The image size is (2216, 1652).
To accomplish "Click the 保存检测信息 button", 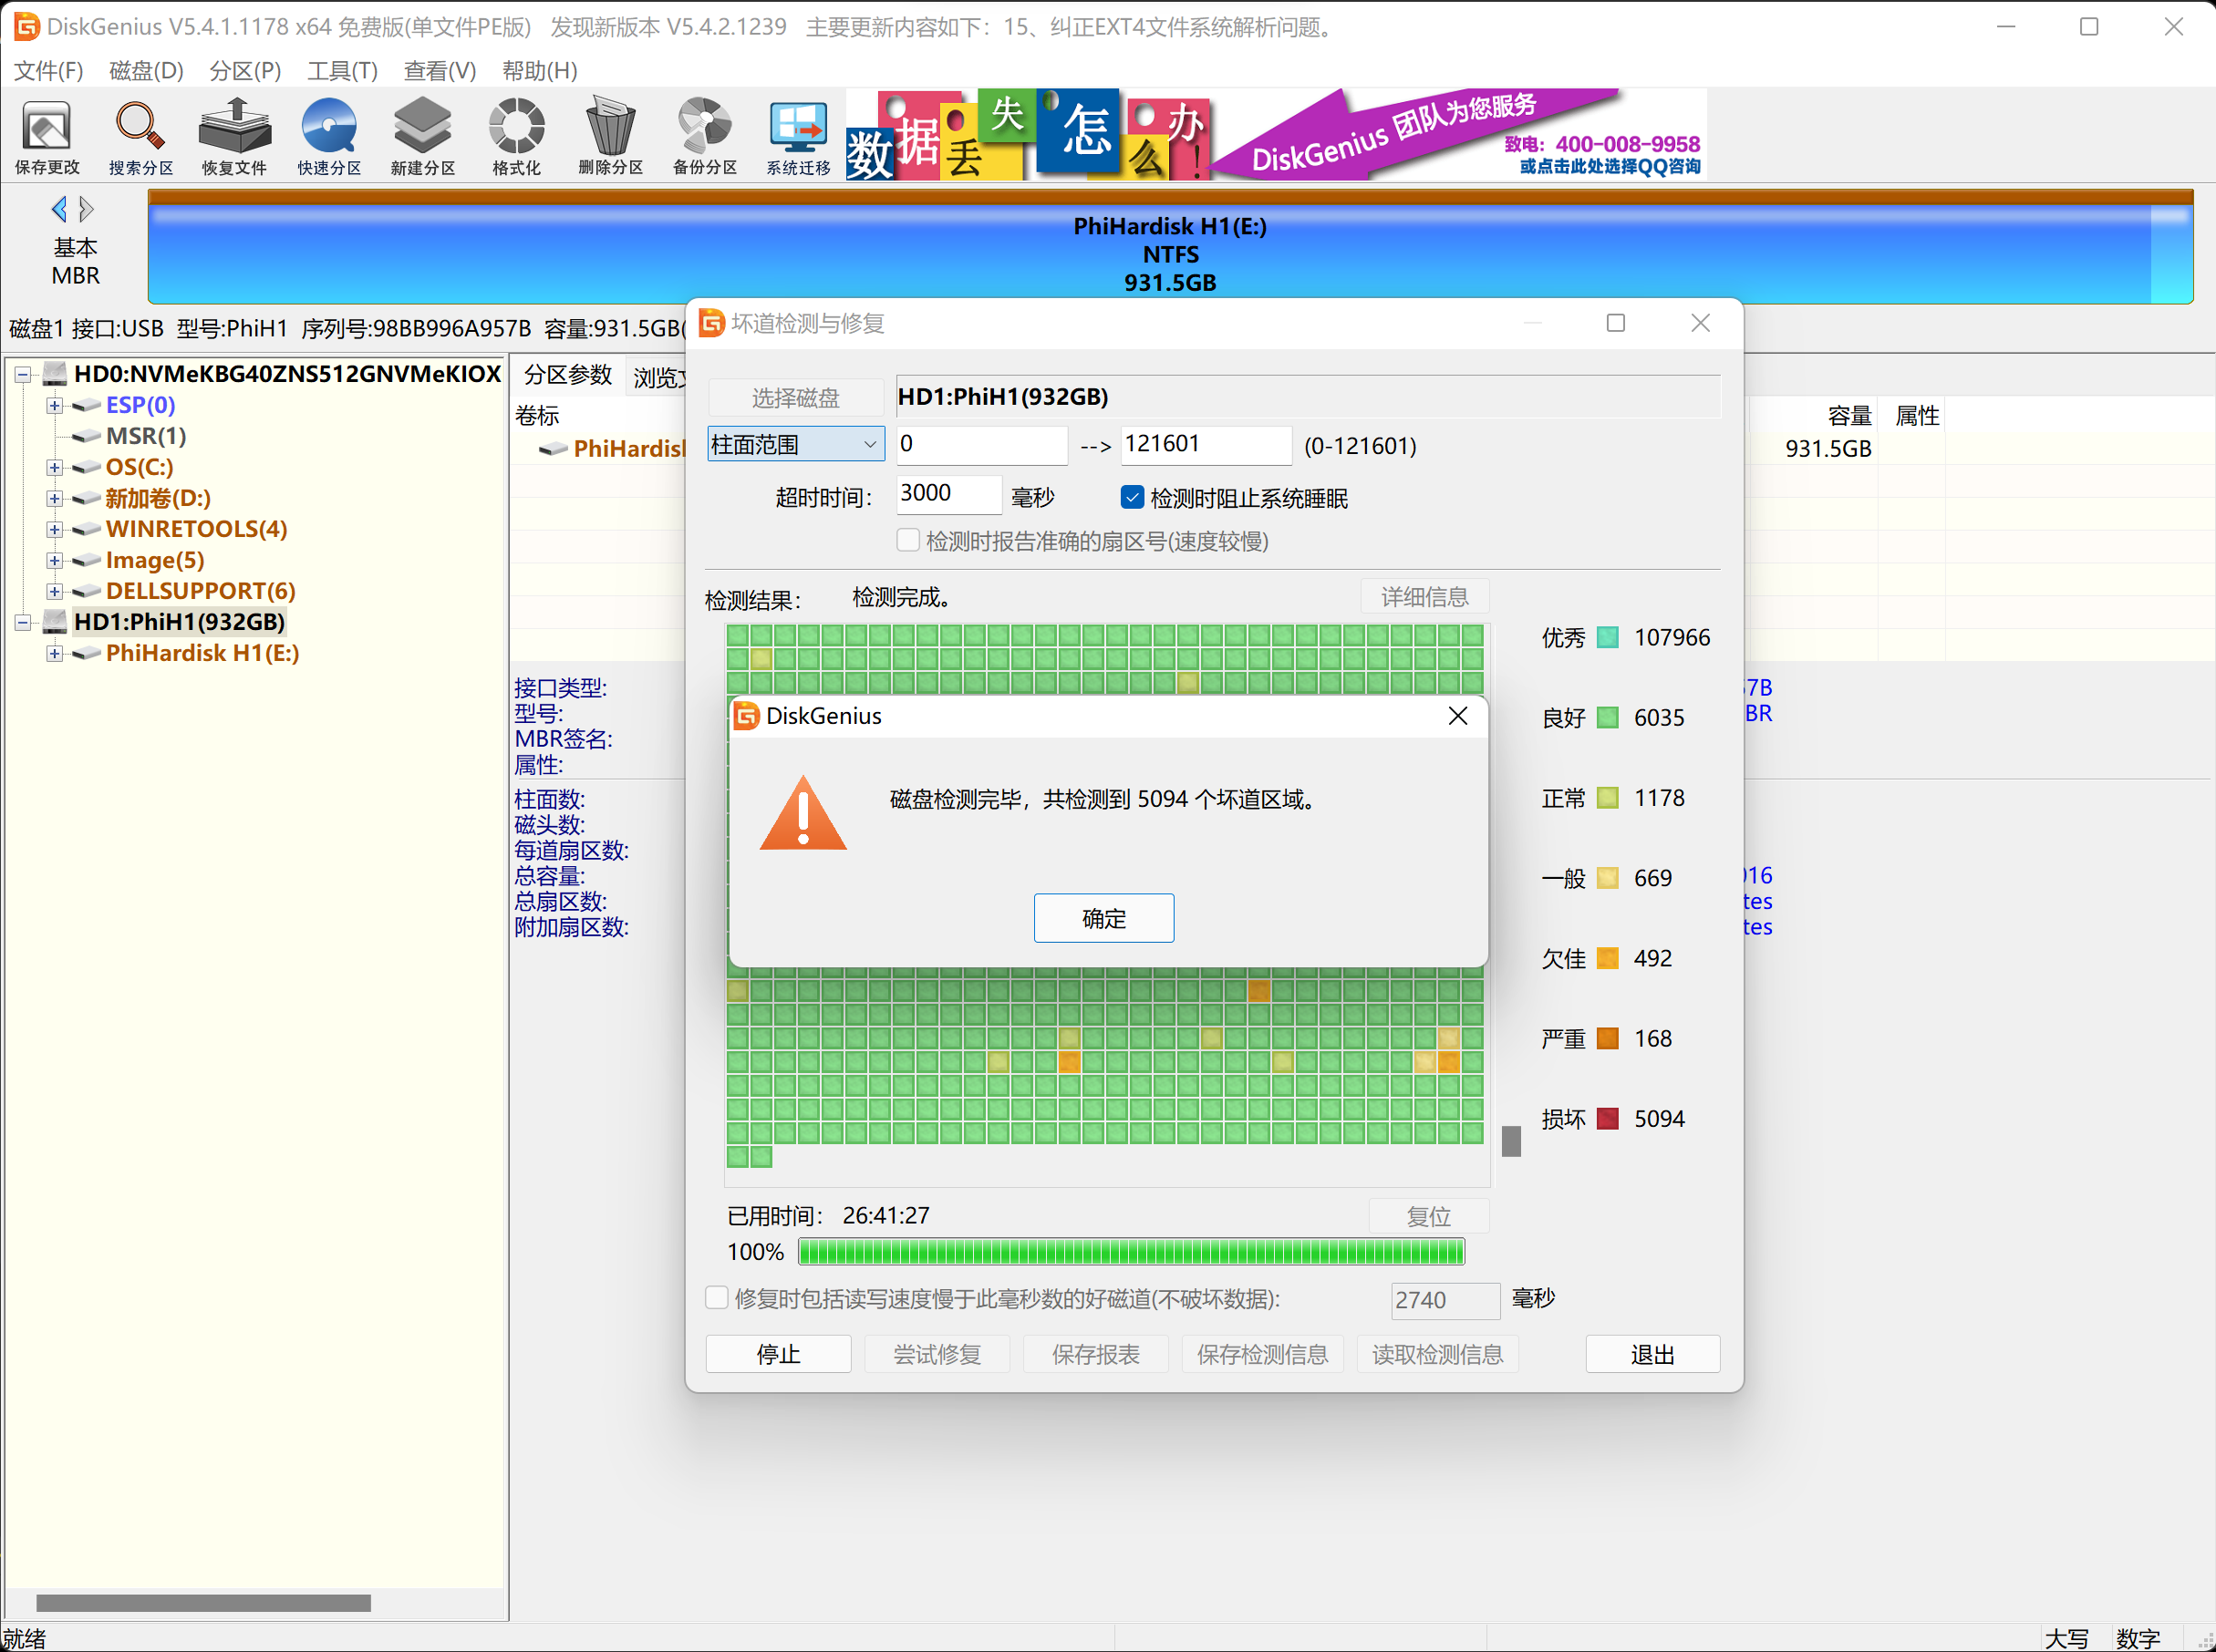I will pos(1262,1354).
